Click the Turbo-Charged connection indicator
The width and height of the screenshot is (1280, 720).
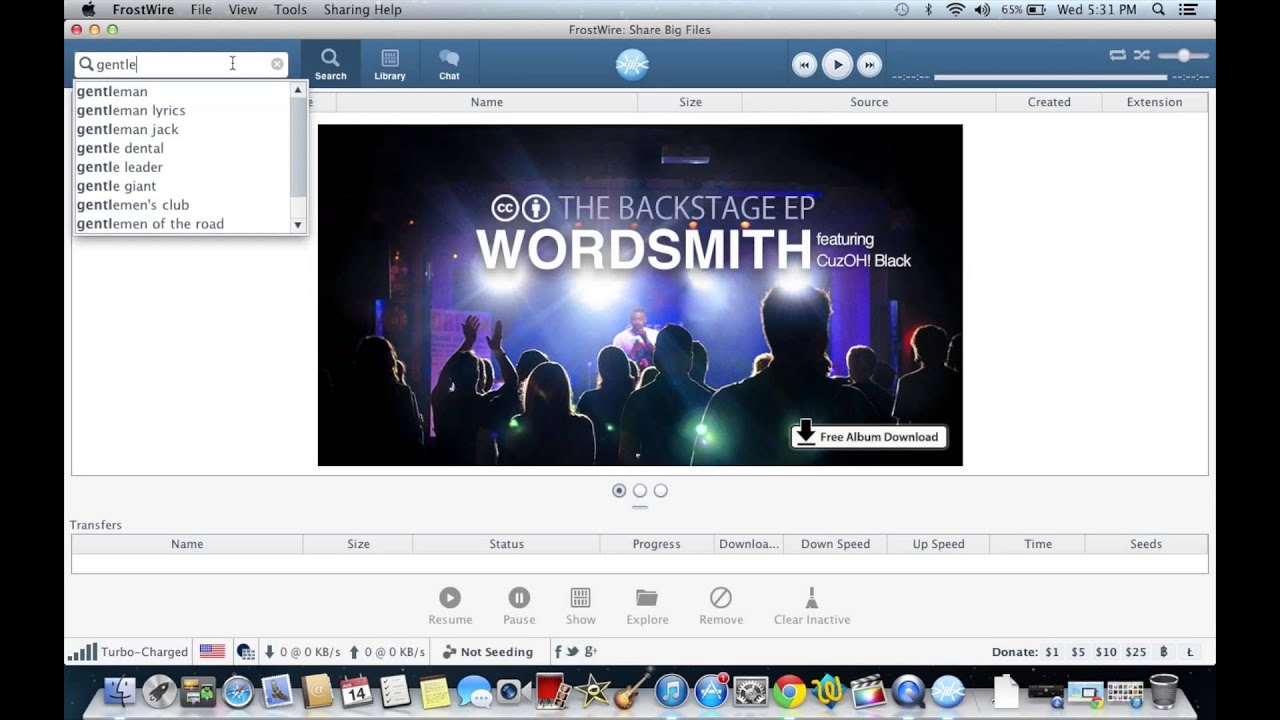(128, 652)
